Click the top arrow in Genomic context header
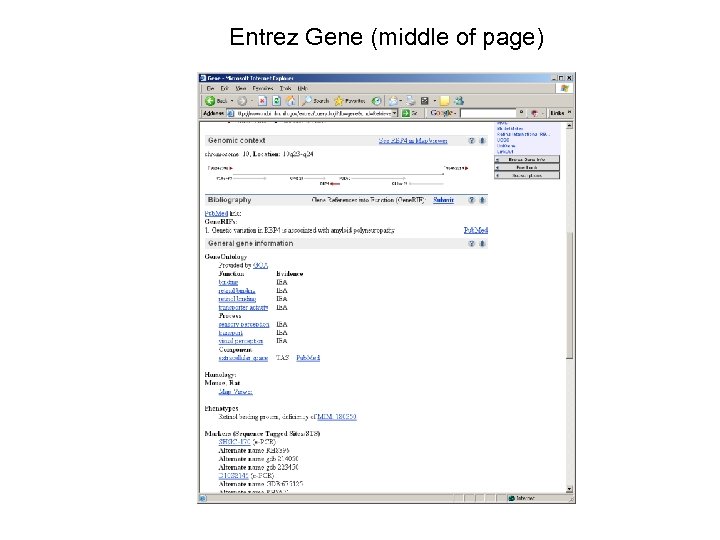Image resolution: width=720 pixels, height=540 pixels. [482, 141]
